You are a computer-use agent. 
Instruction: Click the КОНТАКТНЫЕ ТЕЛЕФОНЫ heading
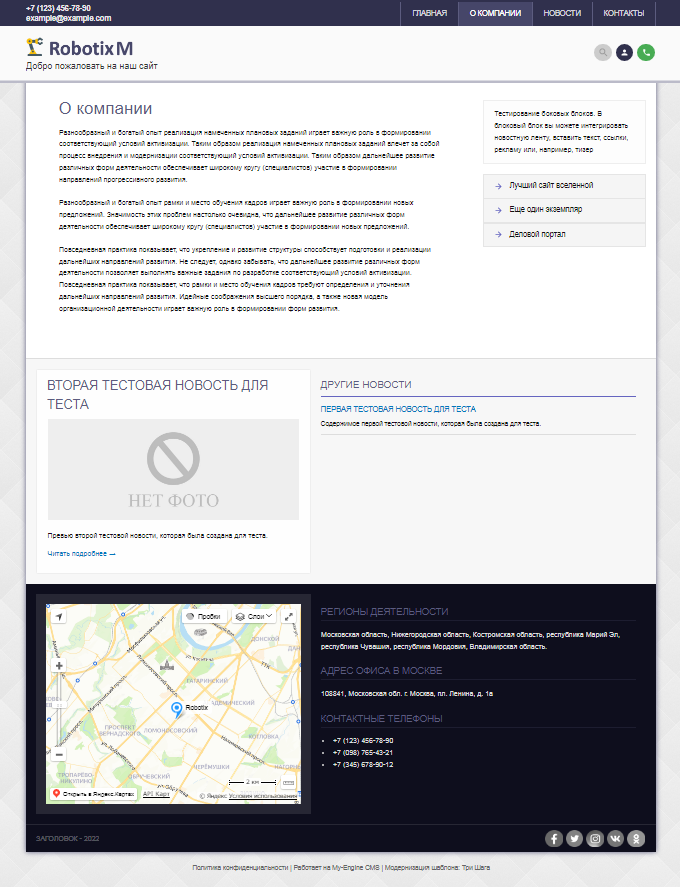[x=381, y=718]
